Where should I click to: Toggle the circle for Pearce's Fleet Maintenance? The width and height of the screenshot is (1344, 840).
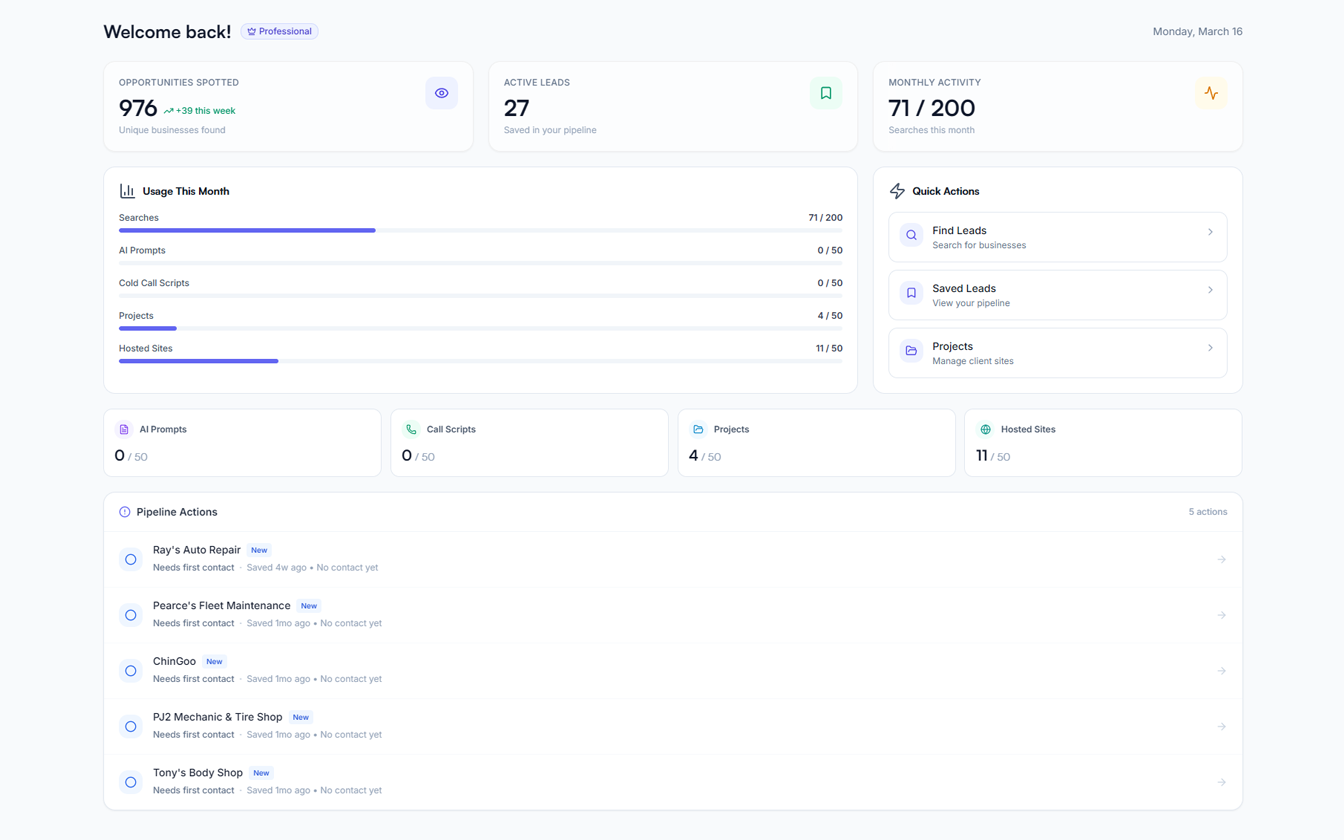pos(131,615)
